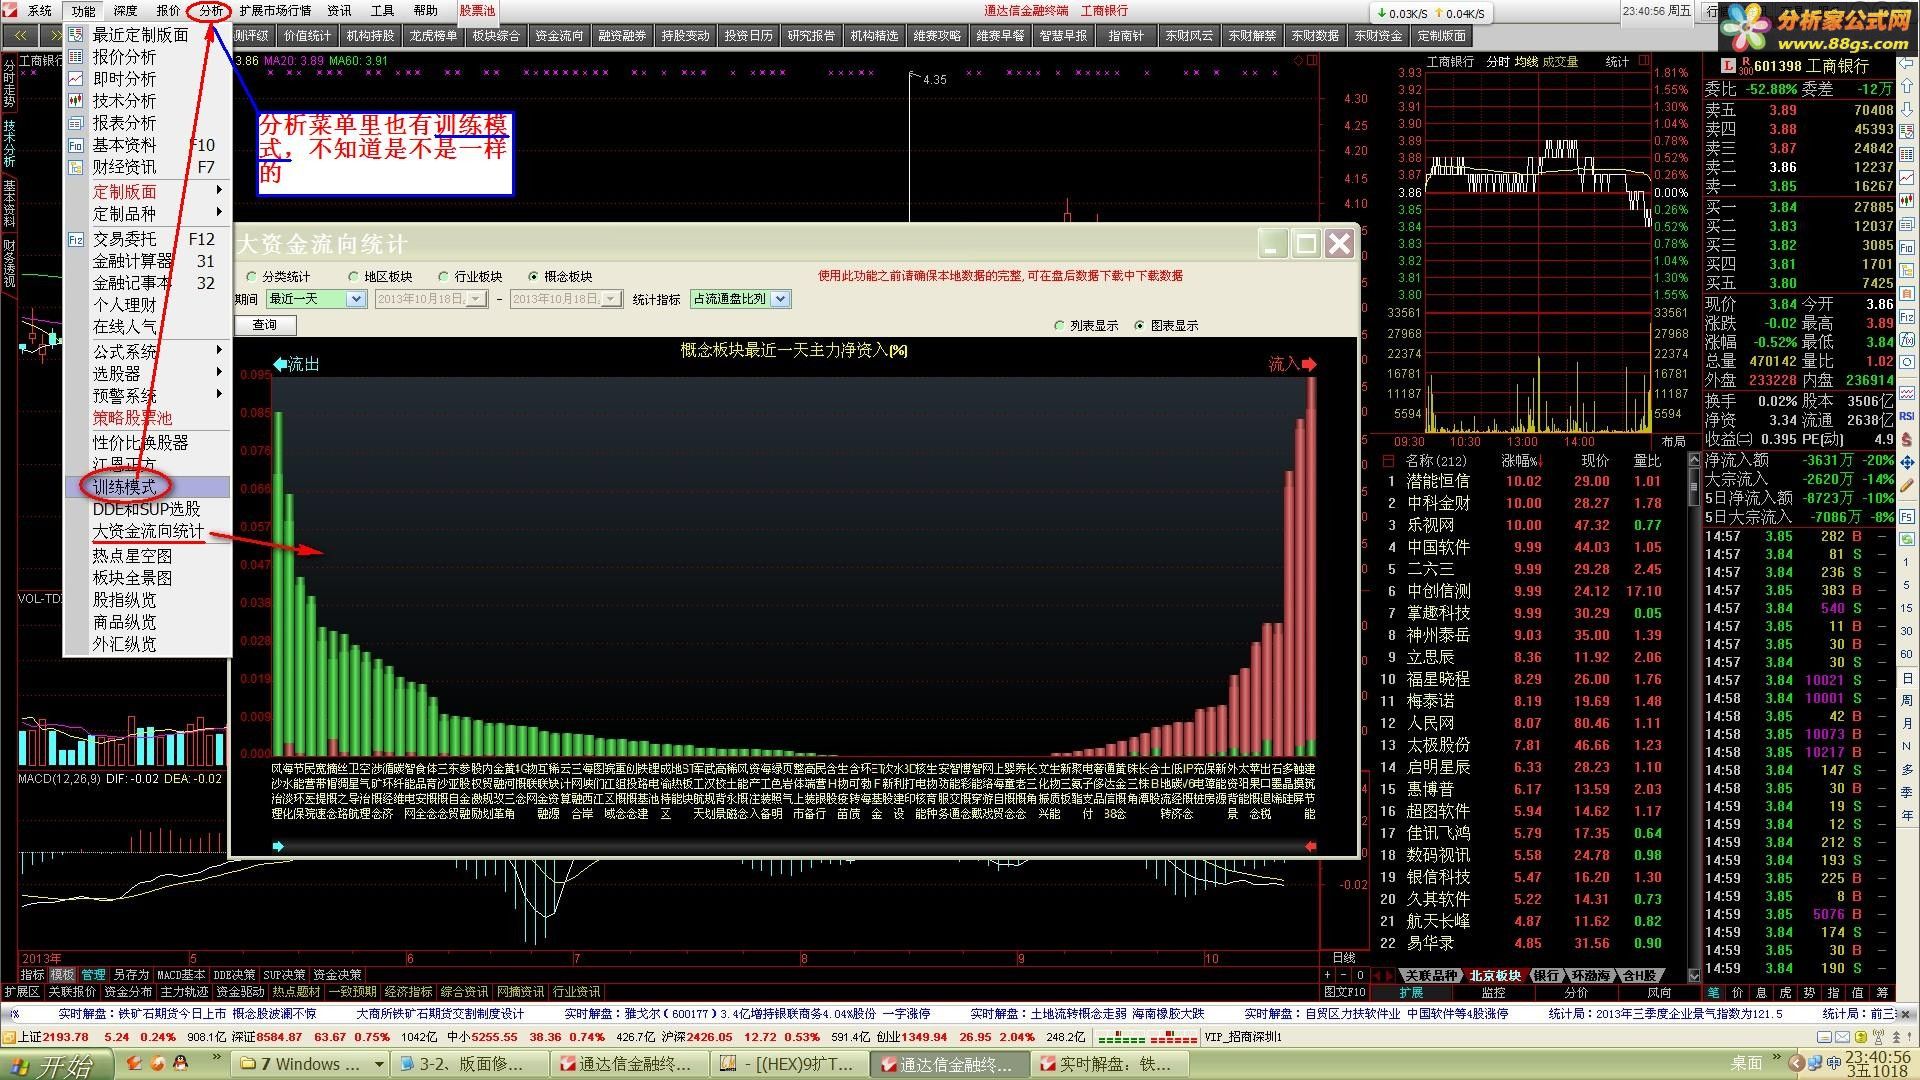
Task: Open the end date dropdown
Action: point(611,299)
